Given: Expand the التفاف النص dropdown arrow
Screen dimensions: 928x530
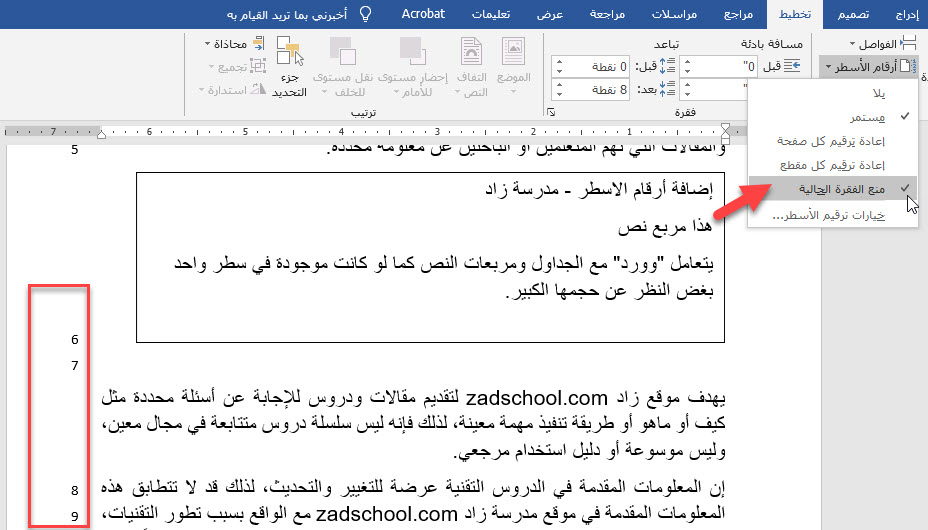Looking at the screenshot, I should pos(457,92).
